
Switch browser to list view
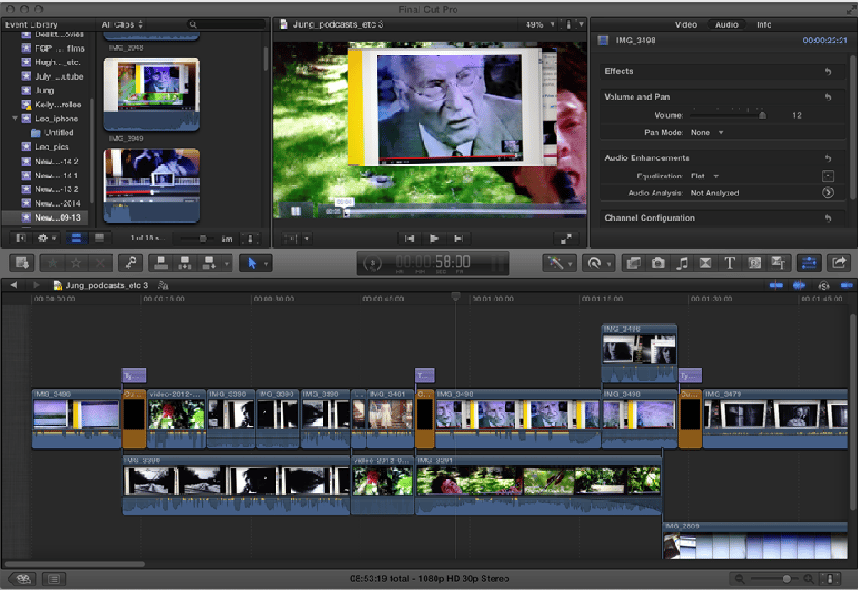coord(99,238)
